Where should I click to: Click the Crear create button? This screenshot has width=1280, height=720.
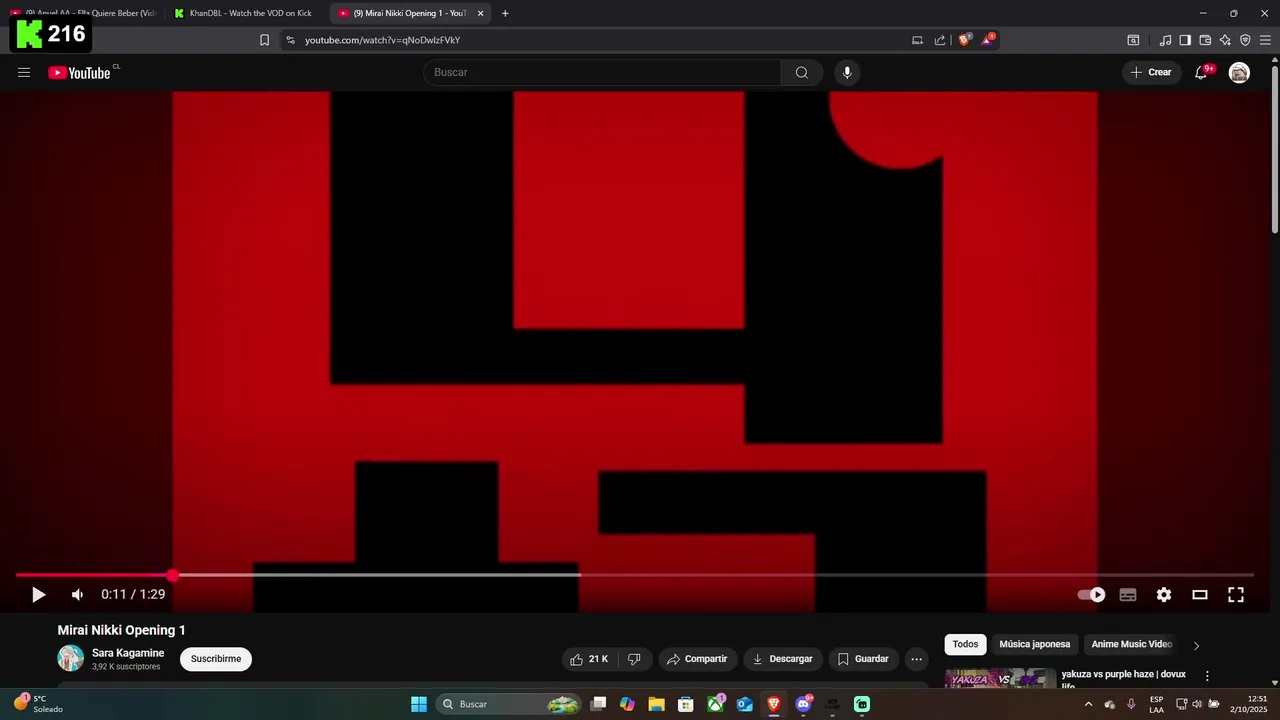[x=1151, y=72]
